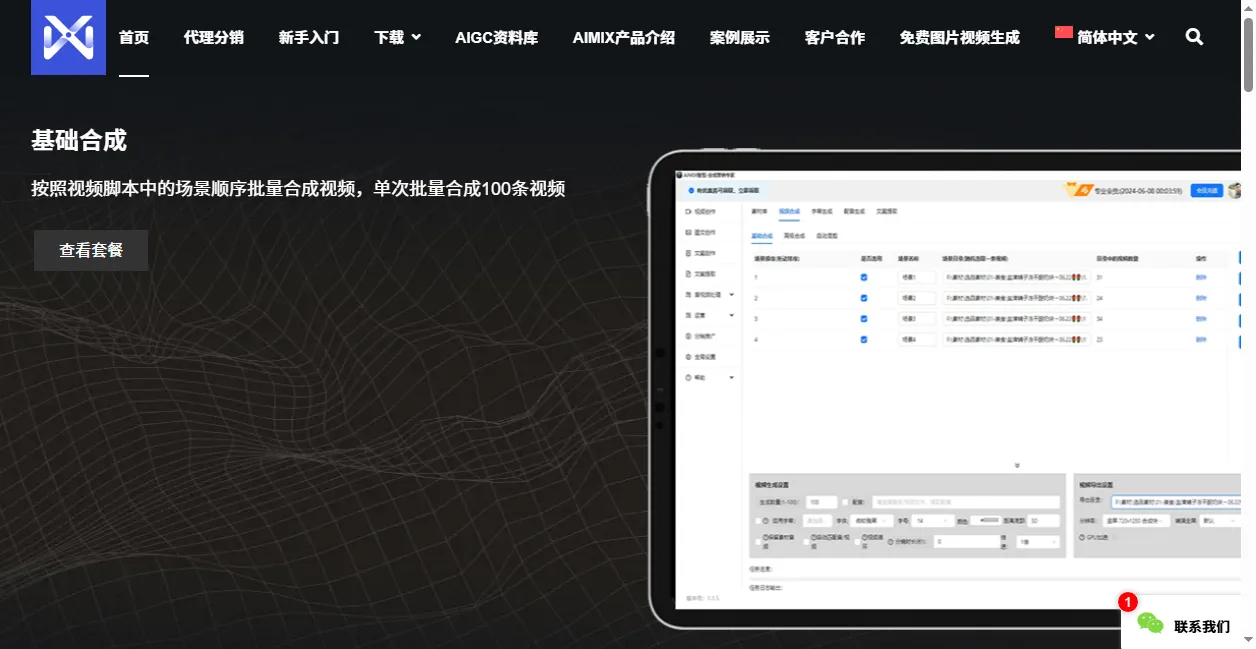Open search with the magnifying glass icon
Screen dimensions: 1256x649
(1194, 37)
